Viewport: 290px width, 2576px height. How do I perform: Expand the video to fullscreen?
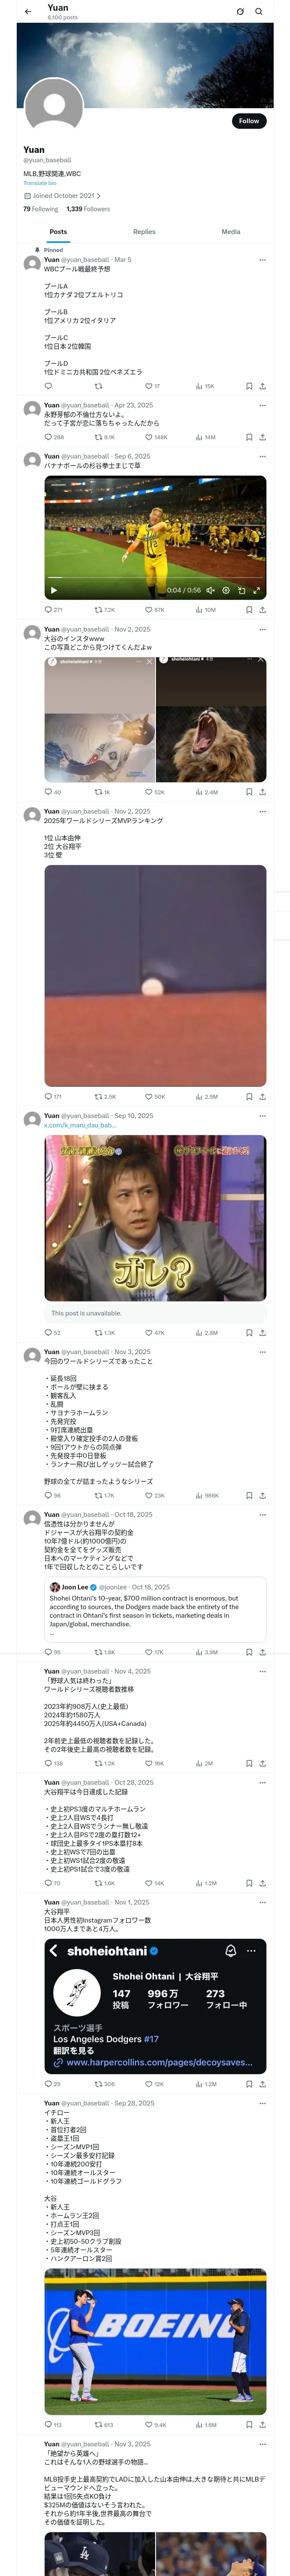point(256,590)
